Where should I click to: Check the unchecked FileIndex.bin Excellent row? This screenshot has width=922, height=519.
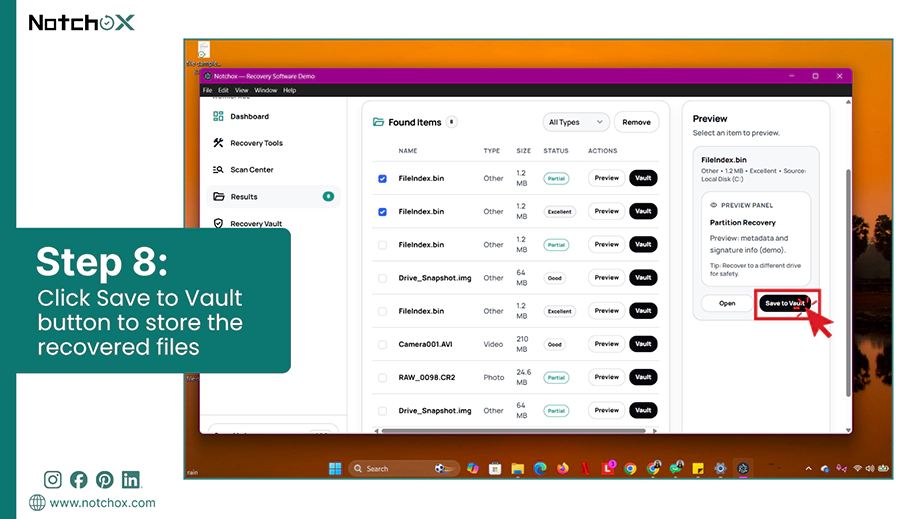click(382, 312)
